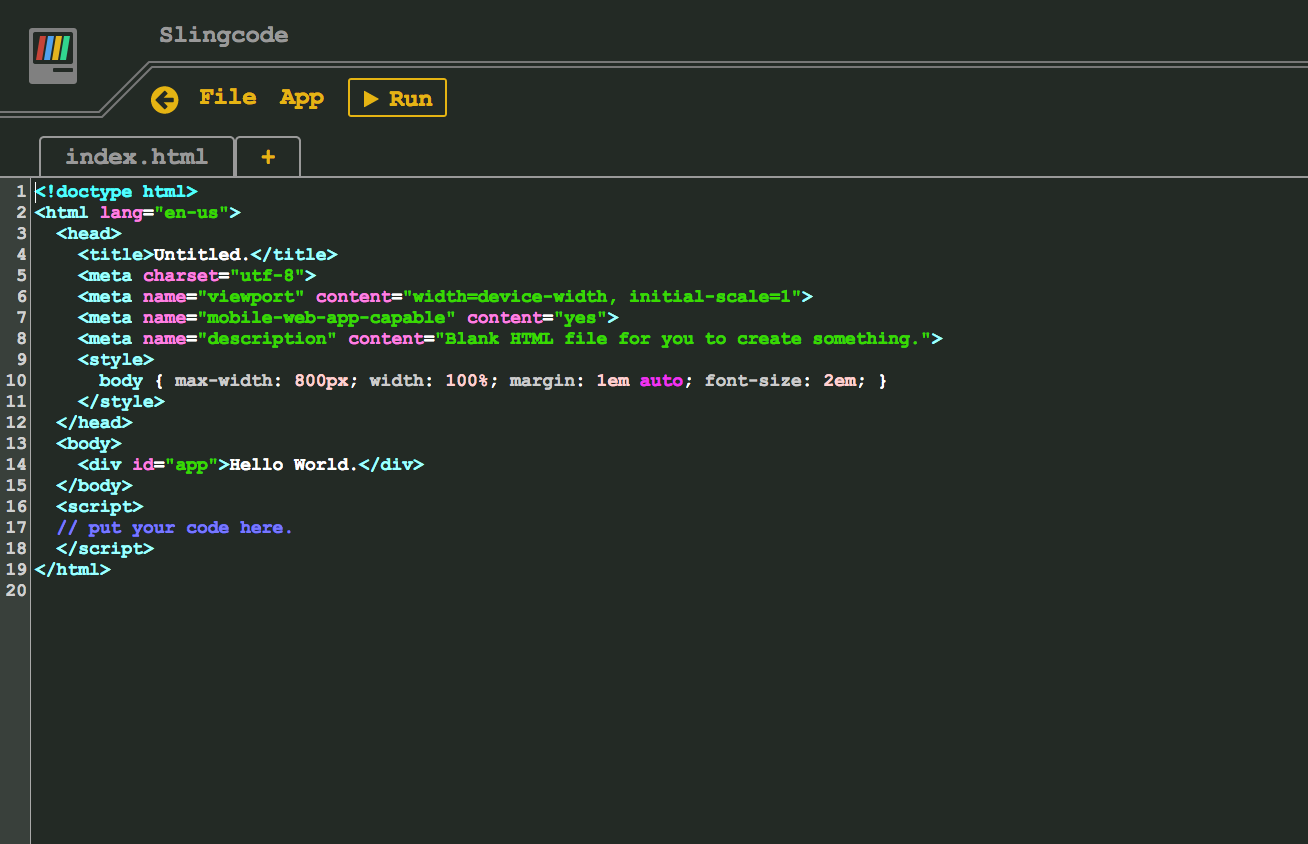Click the "font-size: 2em" declaration
Viewport: 1308px width, 844px height.
coord(780,380)
